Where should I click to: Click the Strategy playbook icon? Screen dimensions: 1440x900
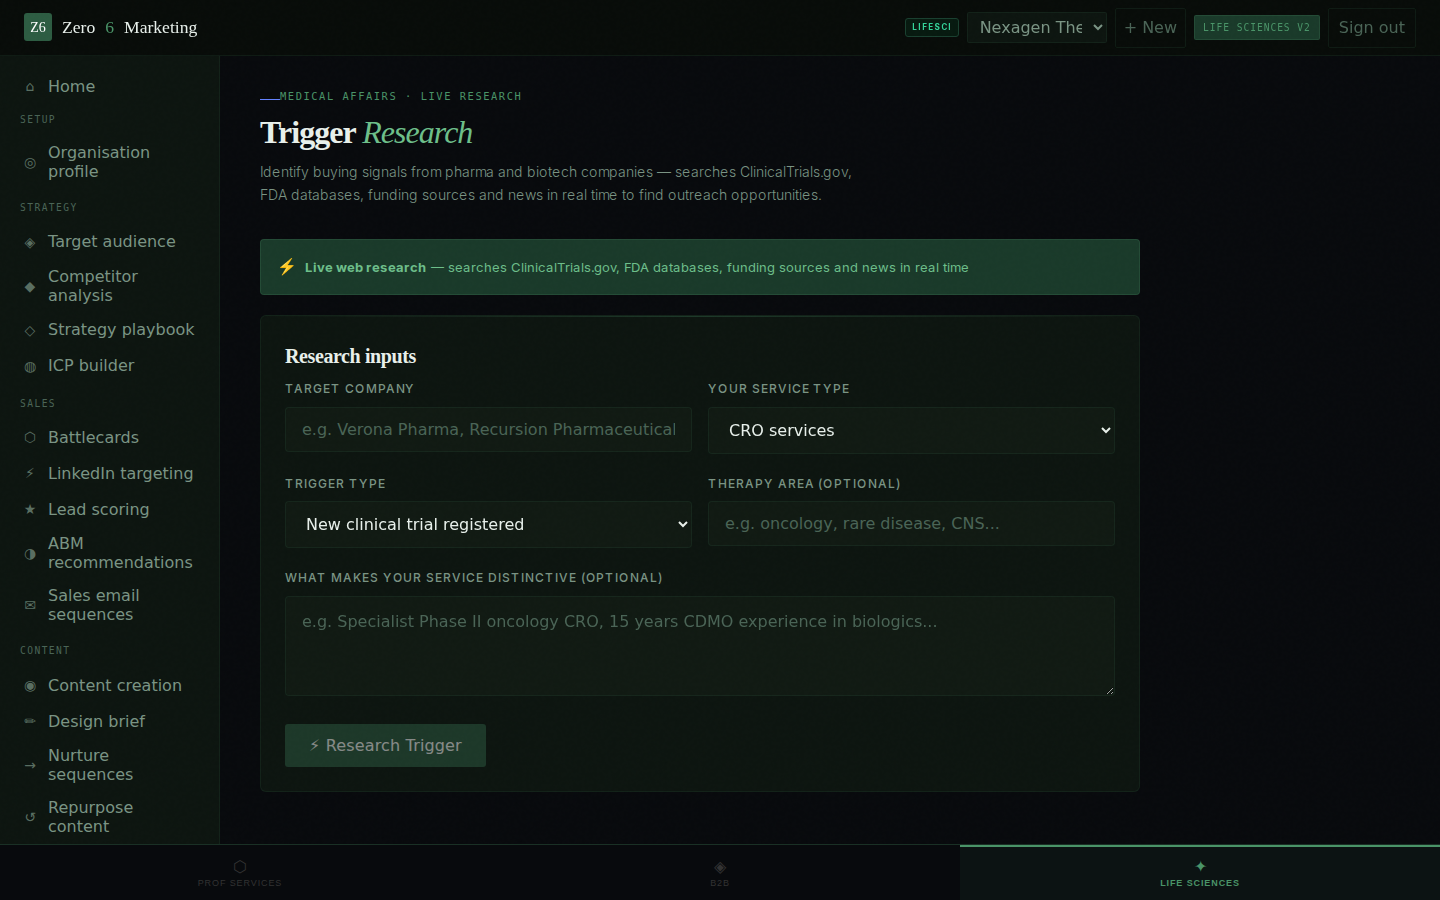[x=30, y=330]
